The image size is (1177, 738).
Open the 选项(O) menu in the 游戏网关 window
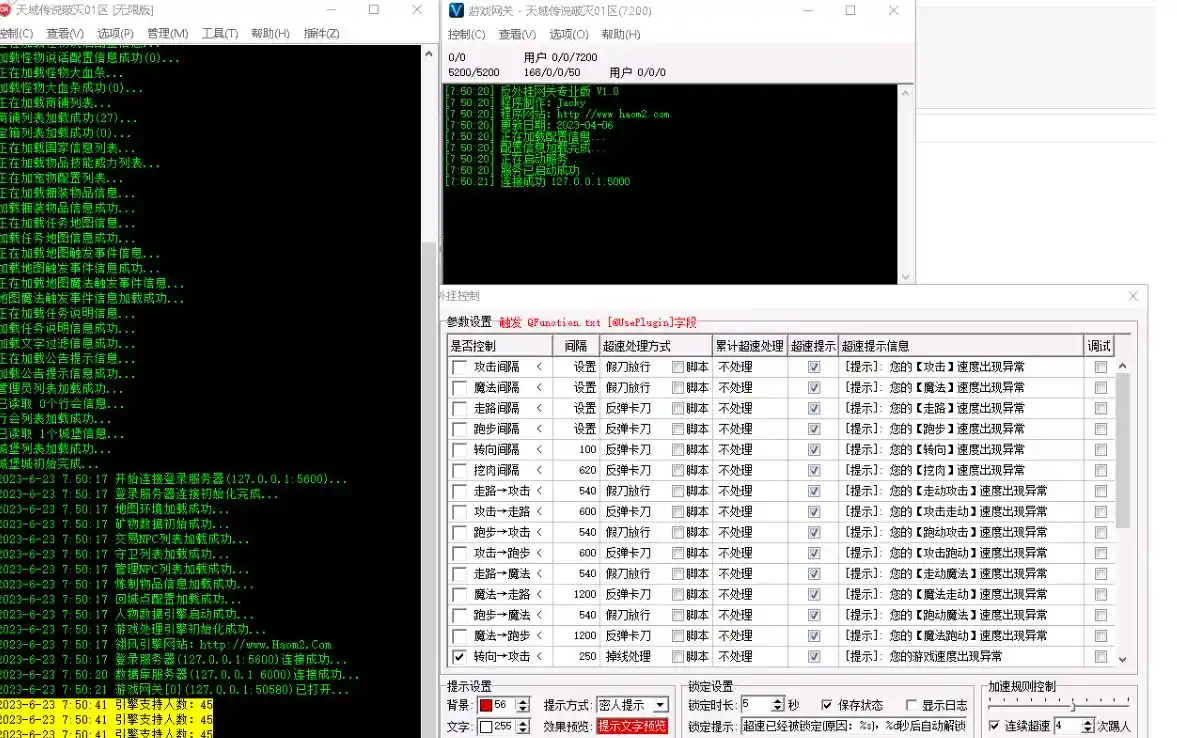pyautogui.click(x=568, y=35)
